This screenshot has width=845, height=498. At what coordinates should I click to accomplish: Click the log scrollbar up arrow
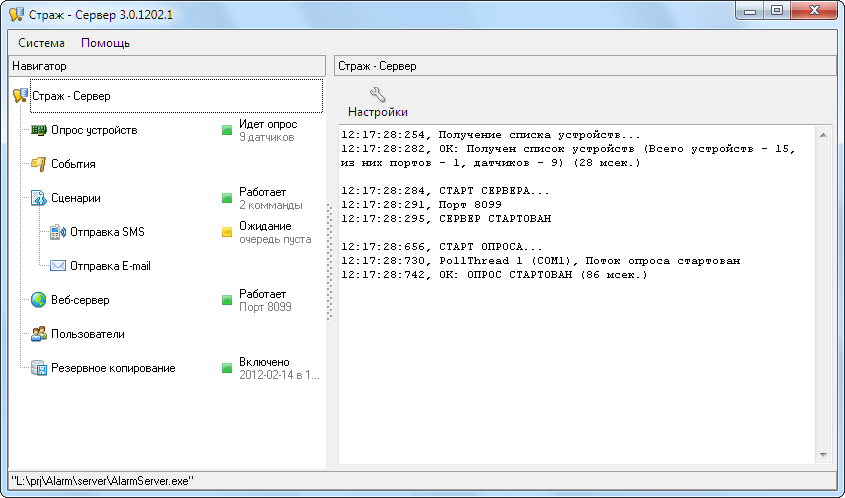point(823,135)
